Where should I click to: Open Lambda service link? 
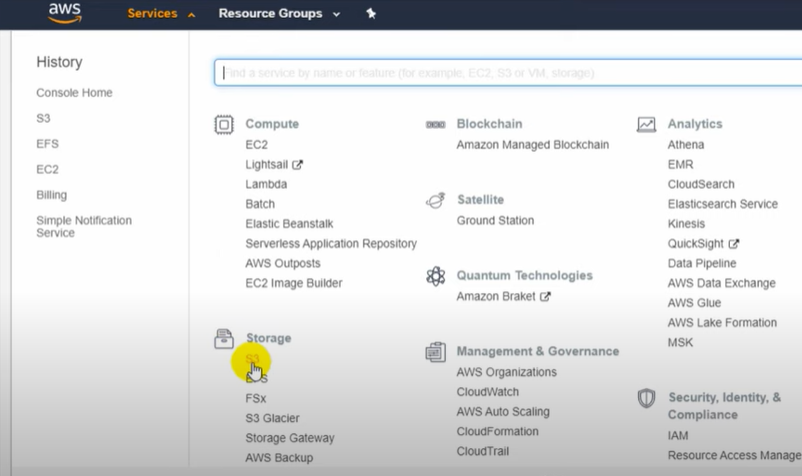coord(266,185)
